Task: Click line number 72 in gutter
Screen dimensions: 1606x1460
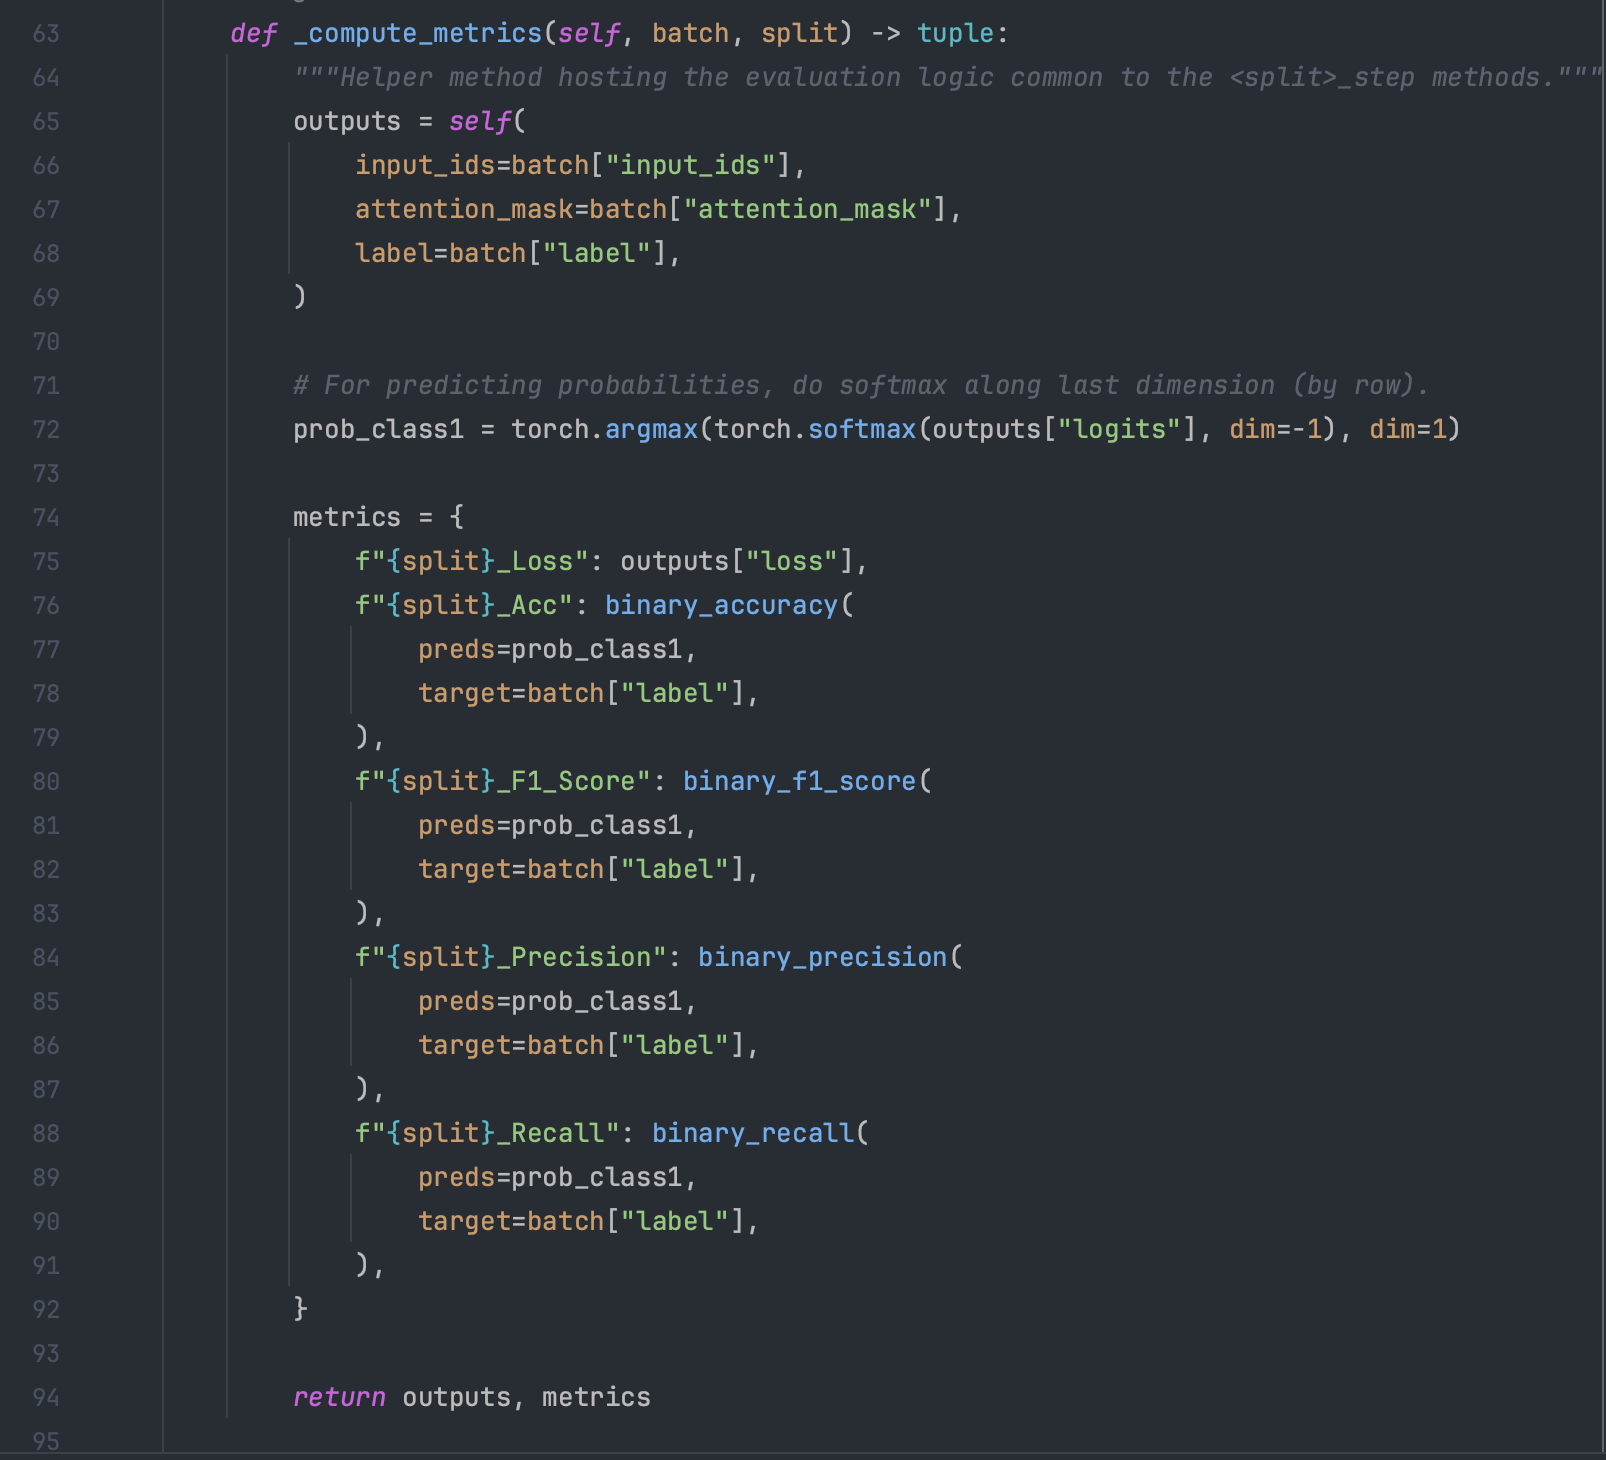Action: point(46,430)
